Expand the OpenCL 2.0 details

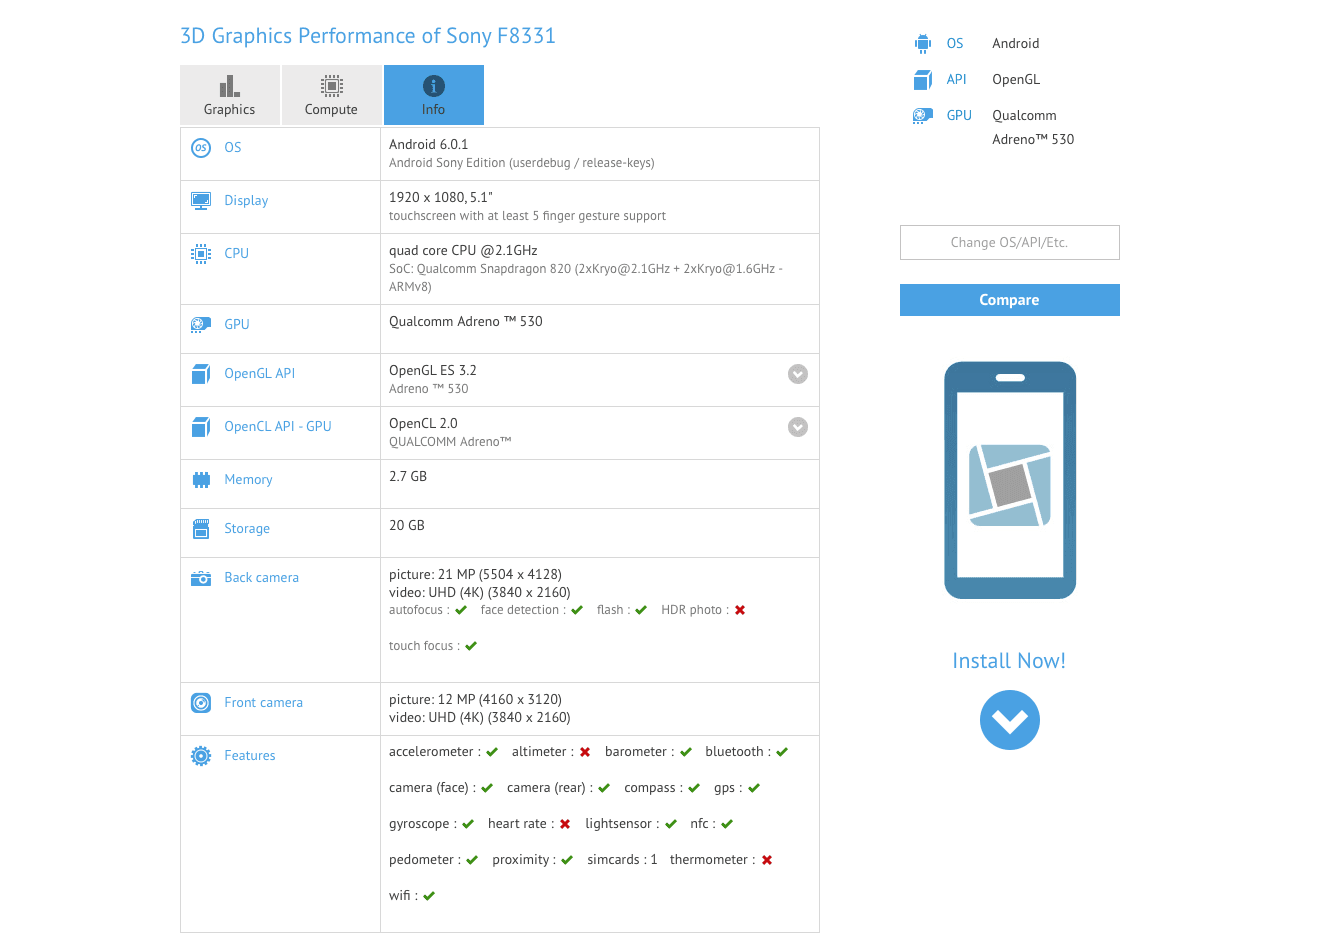coord(798,427)
